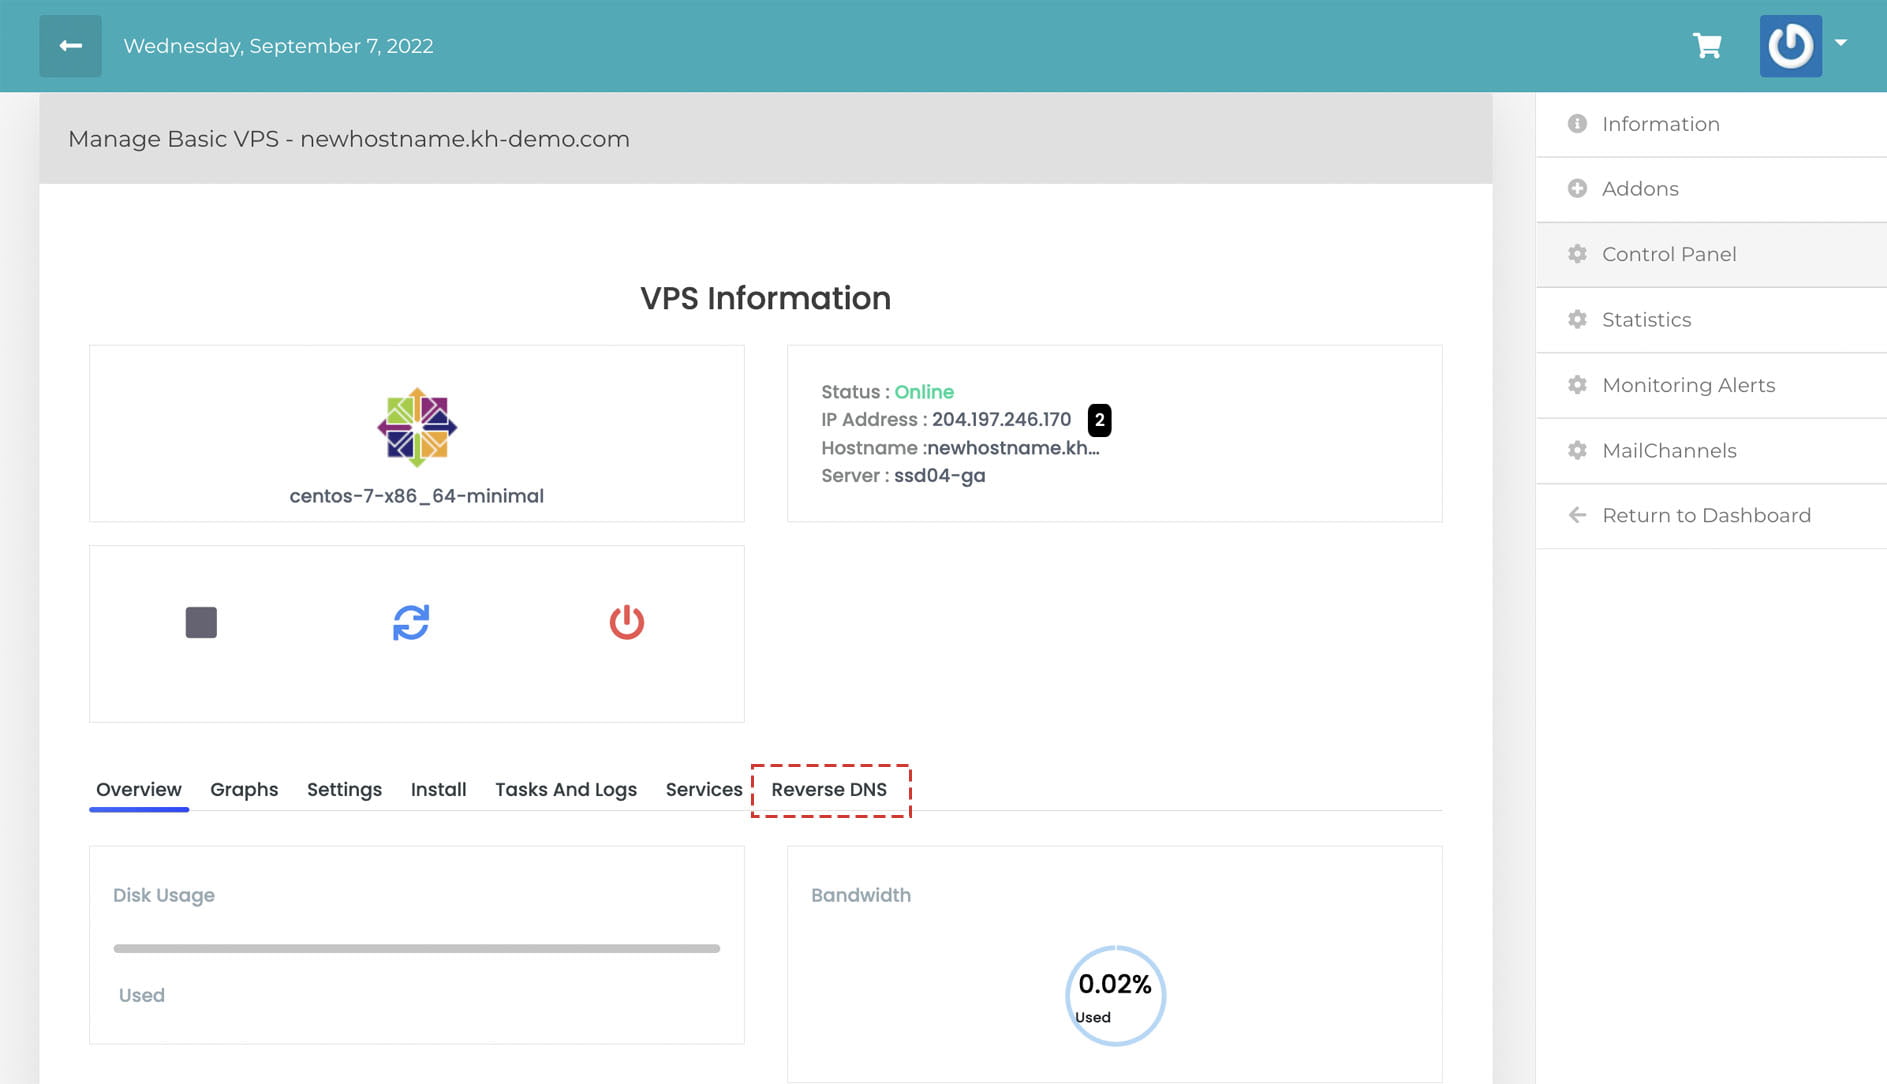This screenshot has width=1887, height=1084.
Task: Click Return to Dashboard in sidebar
Action: [x=1706, y=515]
